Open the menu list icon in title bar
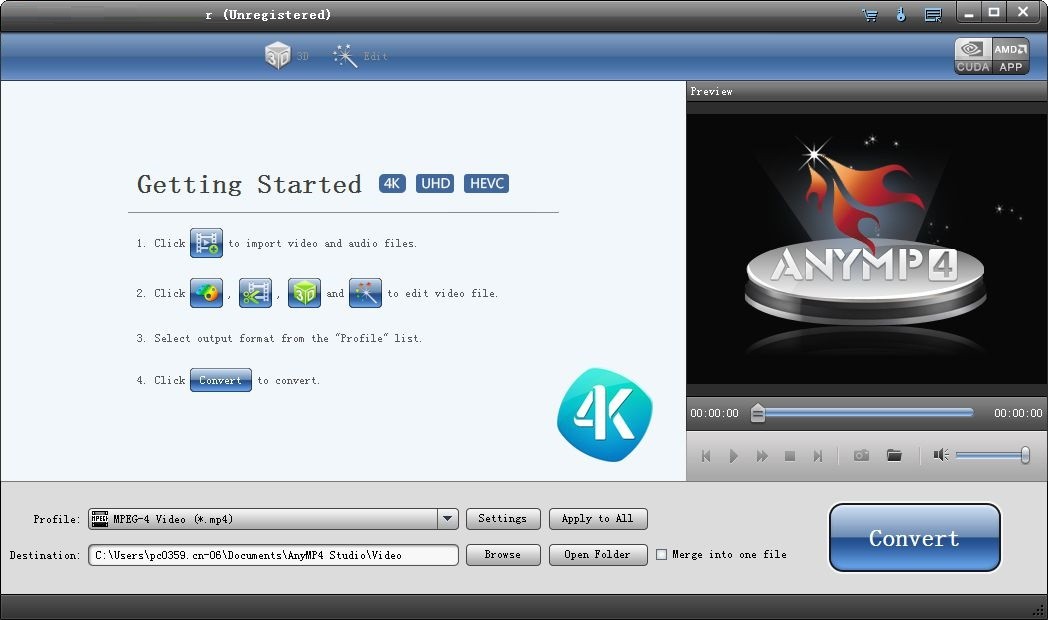The height and width of the screenshot is (620, 1048). pos(933,14)
